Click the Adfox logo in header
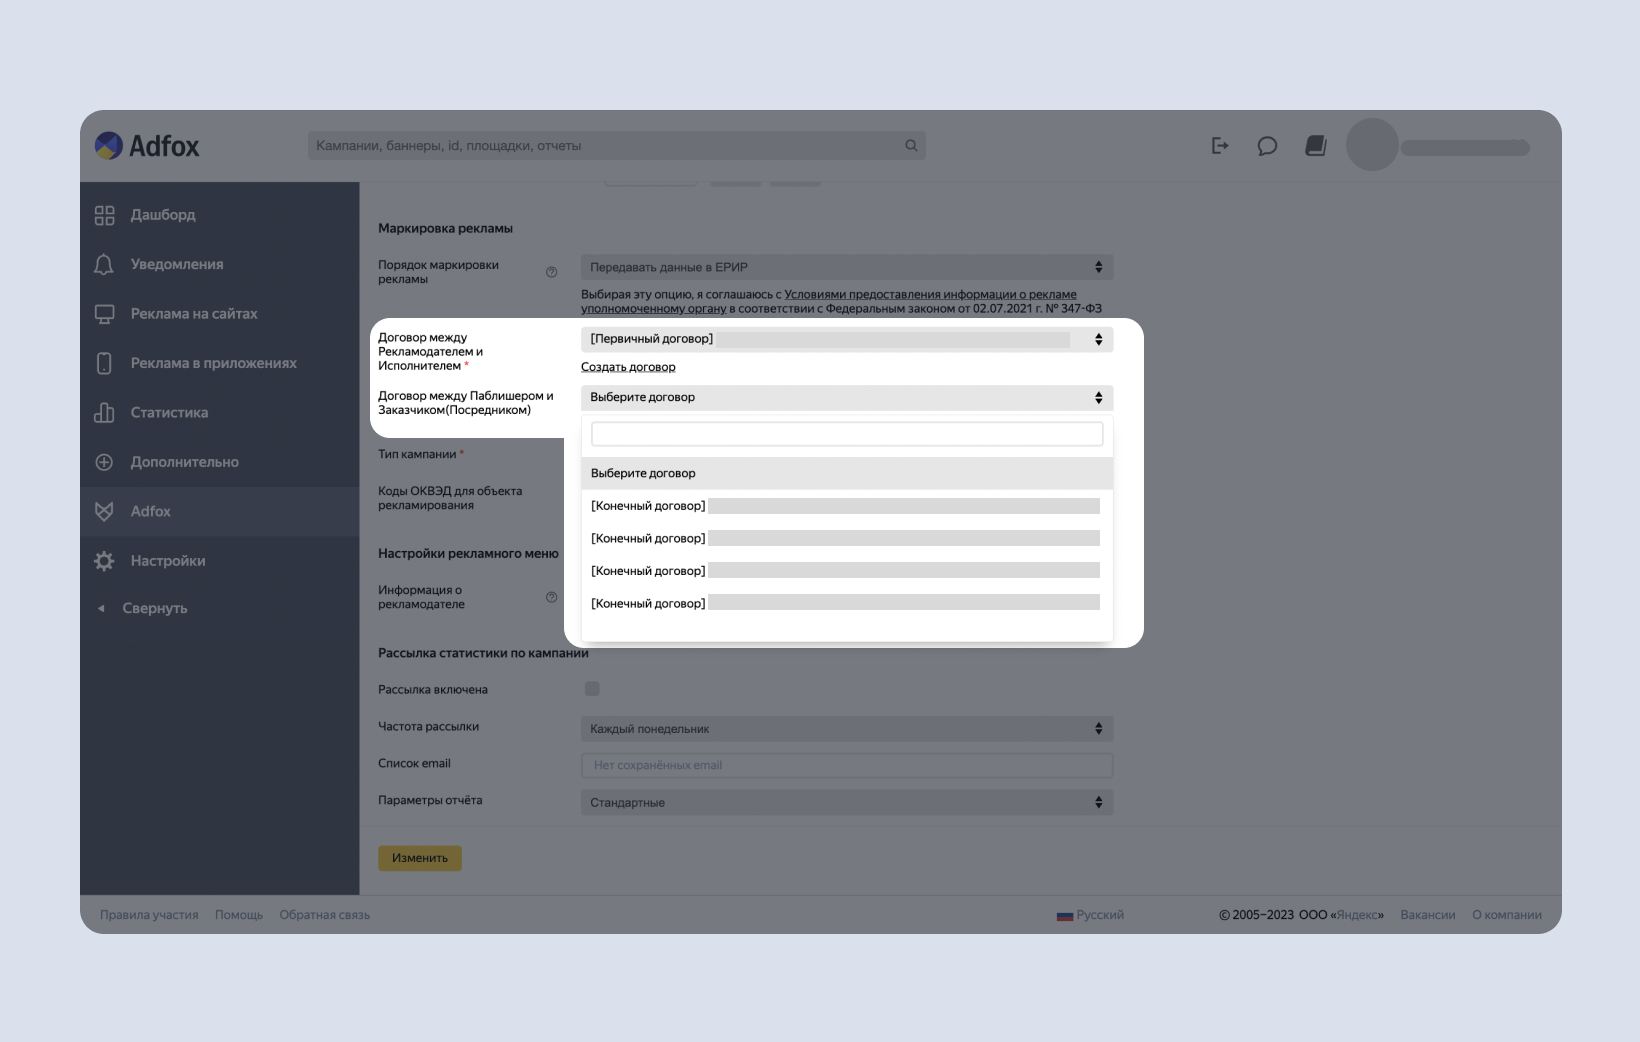The image size is (1640, 1042). pos(147,146)
